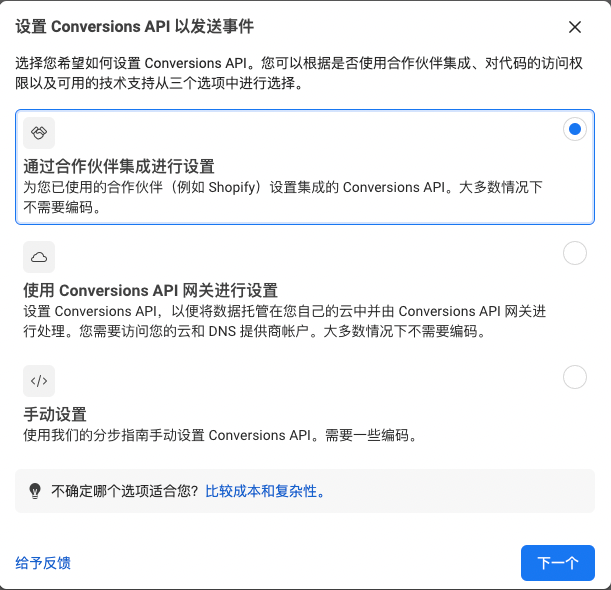Click the cloud gateway icon

pos(39,257)
